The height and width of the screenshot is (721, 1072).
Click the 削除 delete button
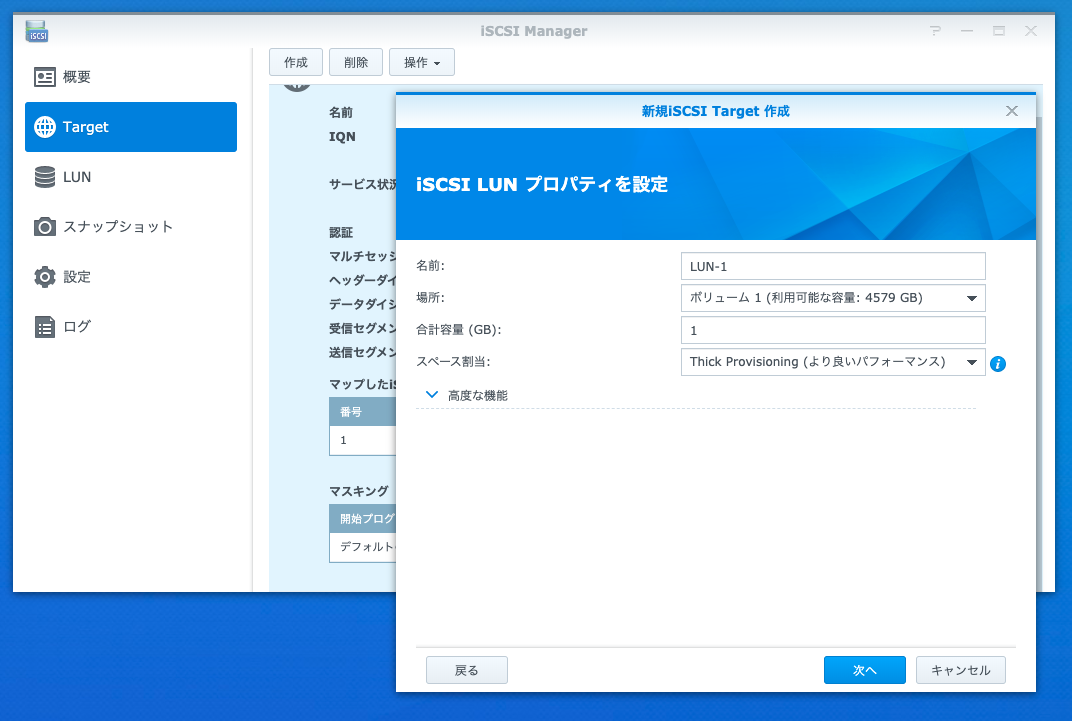[x=356, y=62]
